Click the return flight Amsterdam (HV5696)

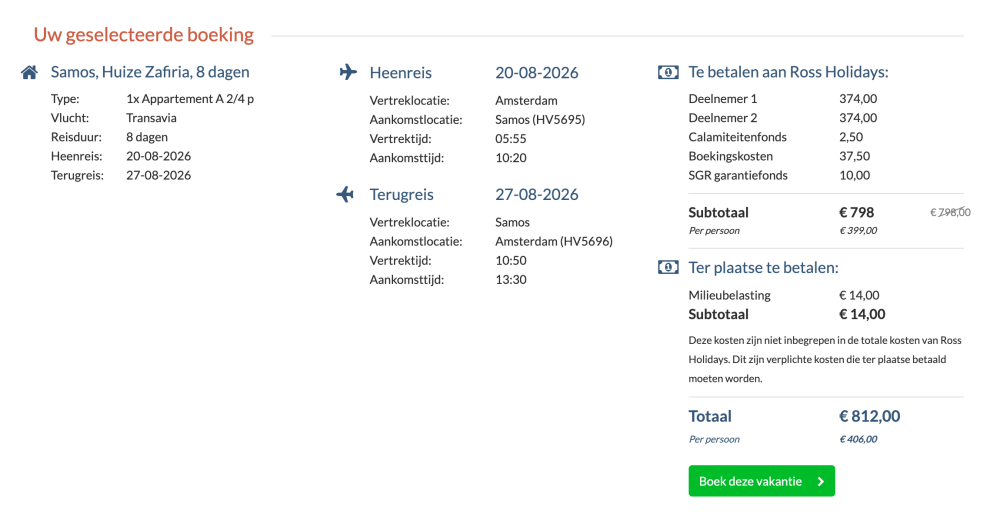pyautogui.click(x=554, y=241)
